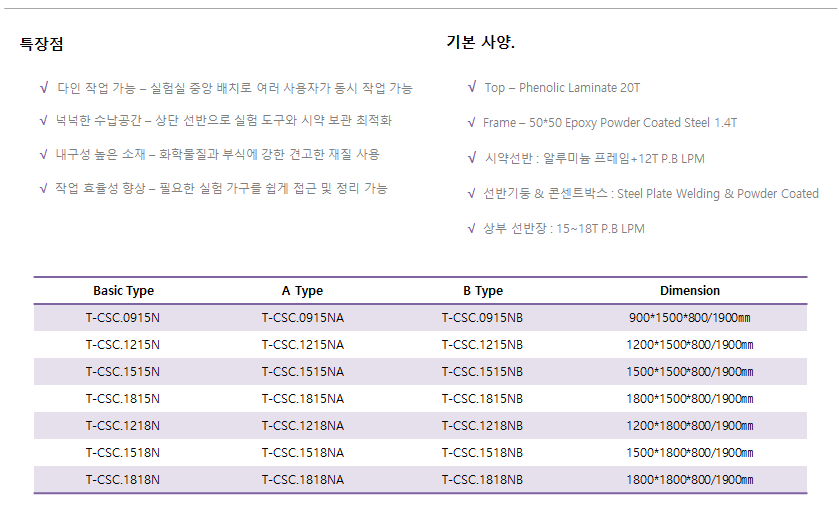Select model T-CSC.1515NB cell

482,372
